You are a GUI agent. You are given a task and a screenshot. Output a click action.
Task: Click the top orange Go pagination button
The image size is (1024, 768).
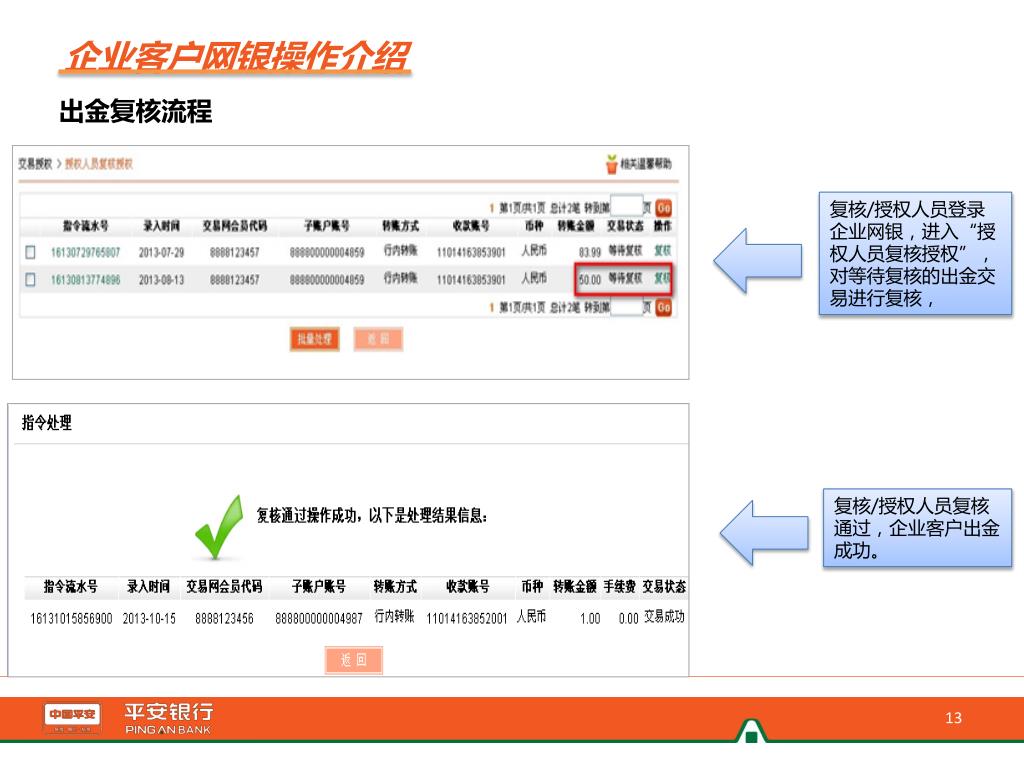point(664,208)
